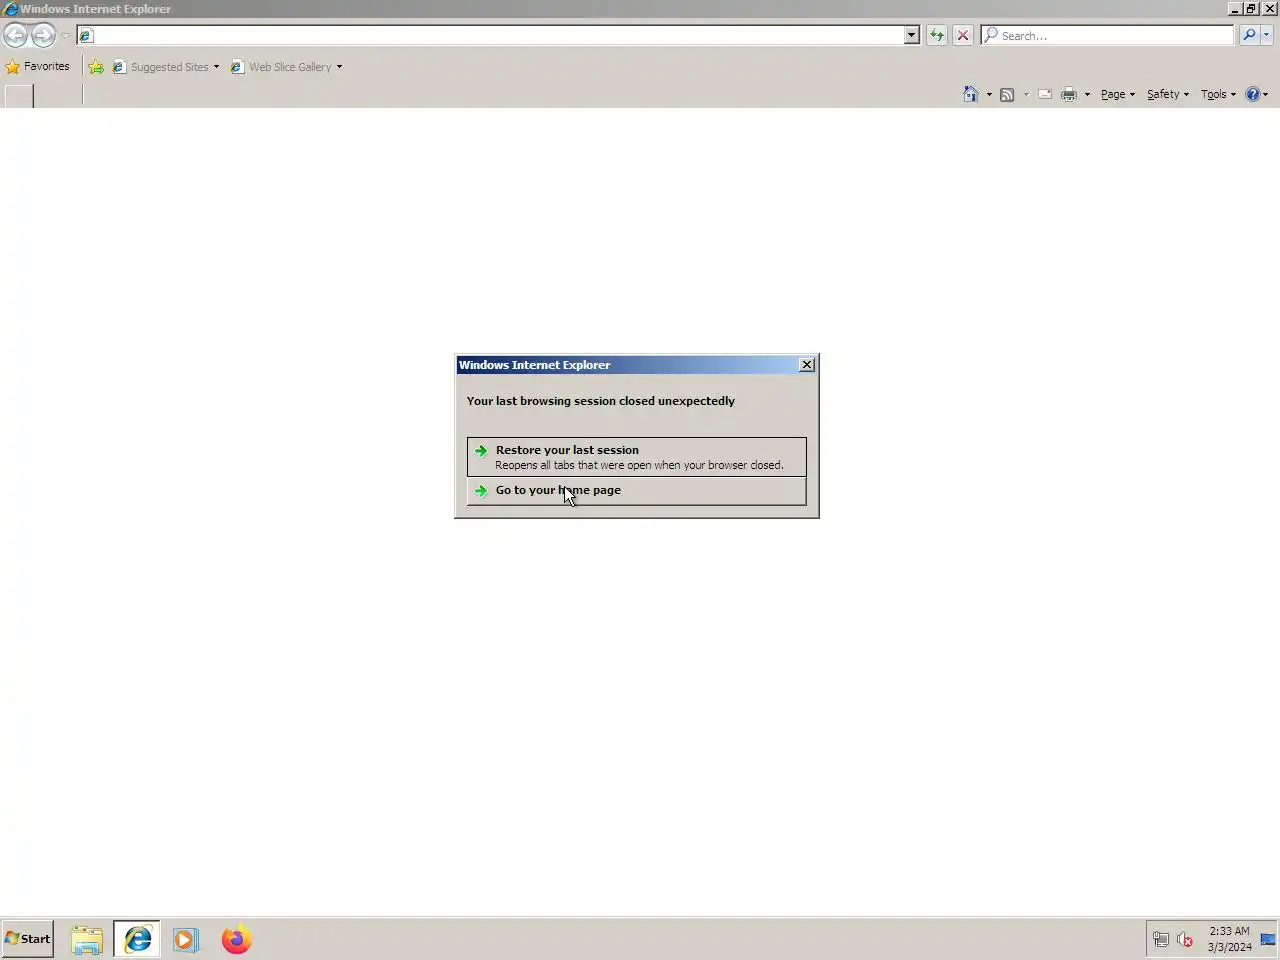Viewport: 1280px width, 960px height.
Task: Click the Internet Explorer taskbar icon
Action: click(x=137, y=940)
